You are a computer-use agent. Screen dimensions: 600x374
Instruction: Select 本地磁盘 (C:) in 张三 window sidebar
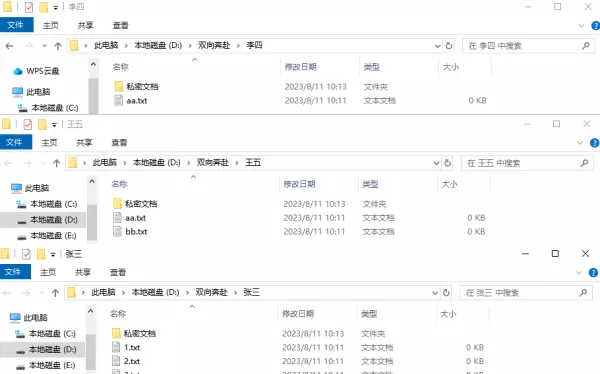[45, 334]
